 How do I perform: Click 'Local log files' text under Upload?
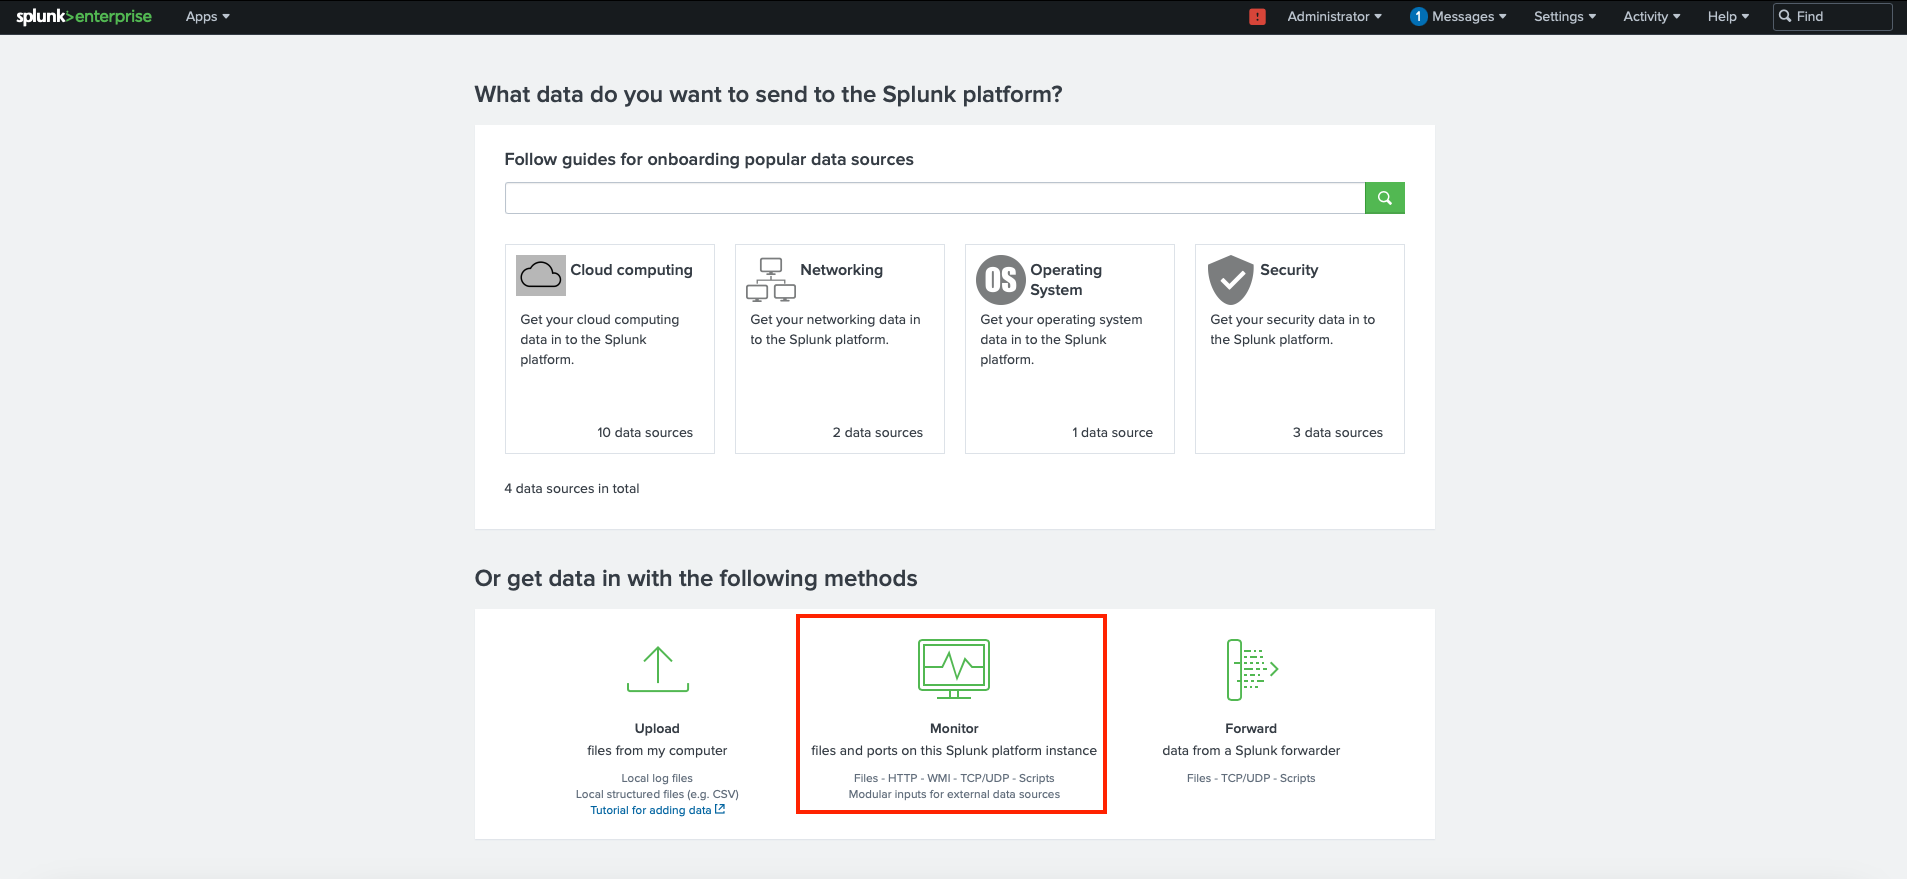coord(657,779)
